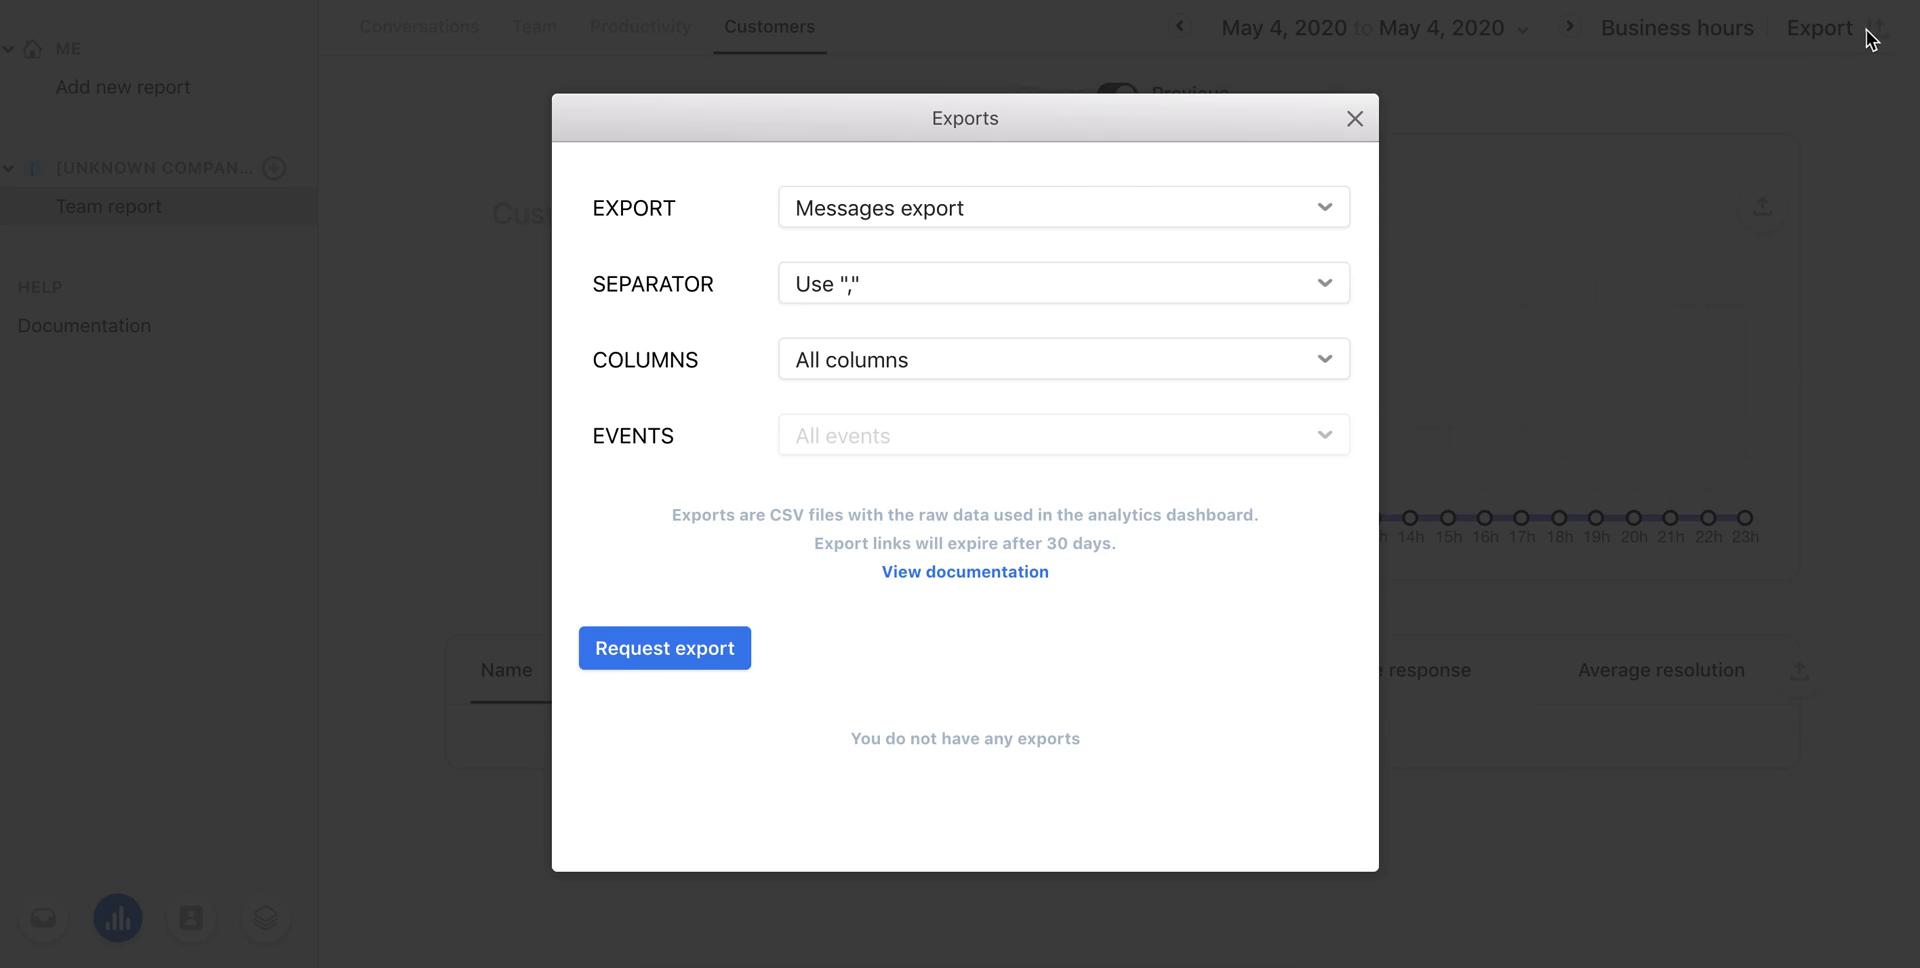Click the 18h data point on chart
The height and width of the screenshot is (968, 1920).
[x=1559, y=518]
